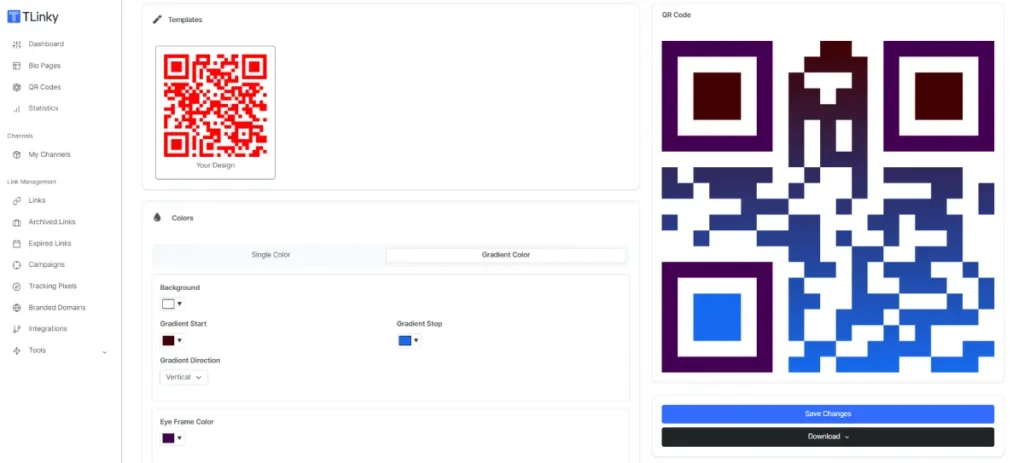
Task: Expand Background color dropdown arrow
Action: coord(179,304)
